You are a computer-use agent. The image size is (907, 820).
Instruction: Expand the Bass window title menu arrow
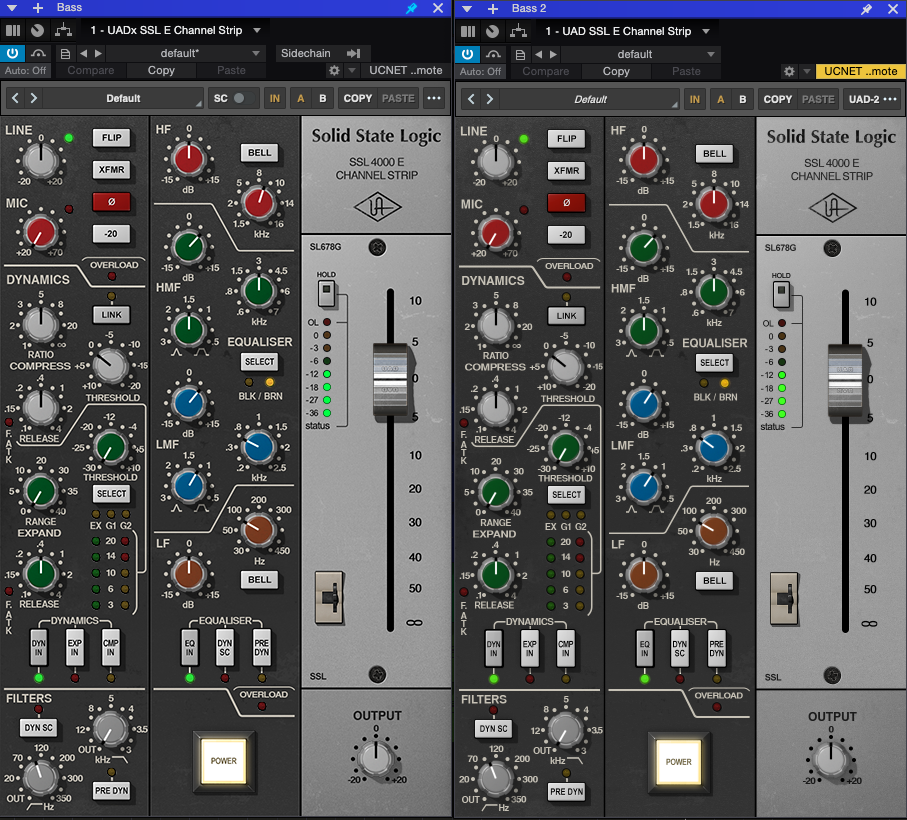12,8
